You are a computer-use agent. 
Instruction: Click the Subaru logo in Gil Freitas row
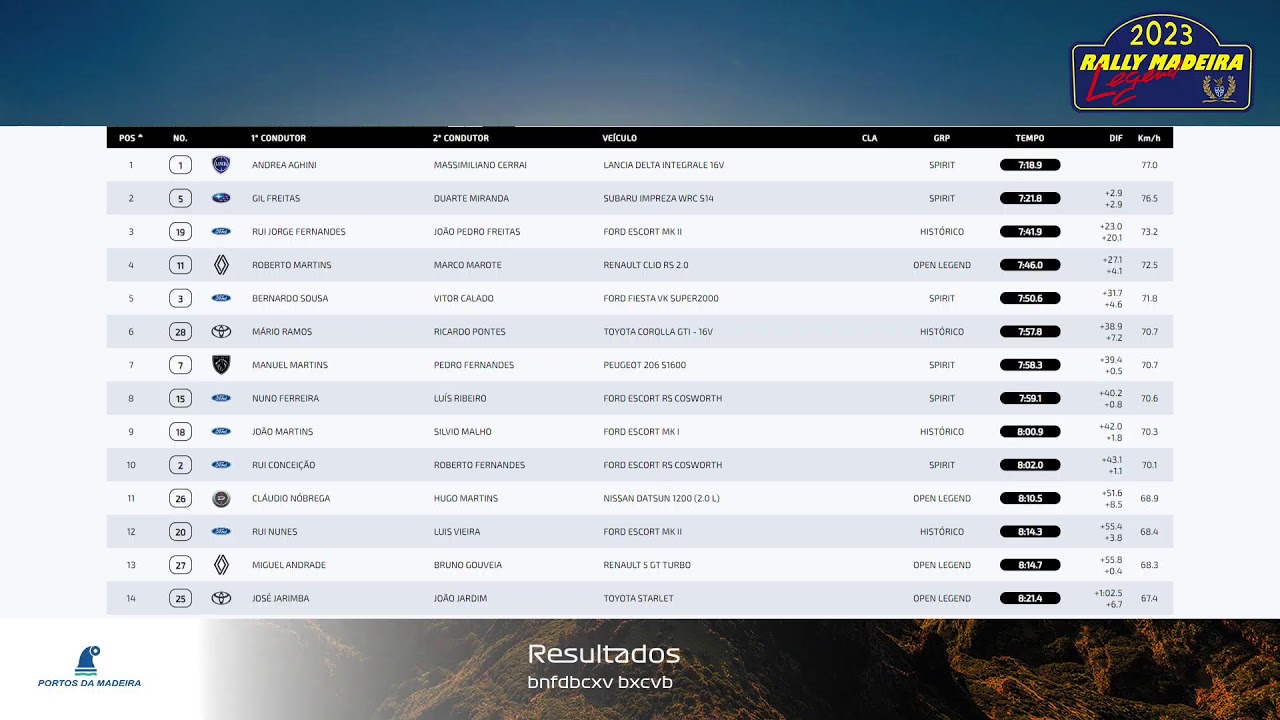coord(221,198)
